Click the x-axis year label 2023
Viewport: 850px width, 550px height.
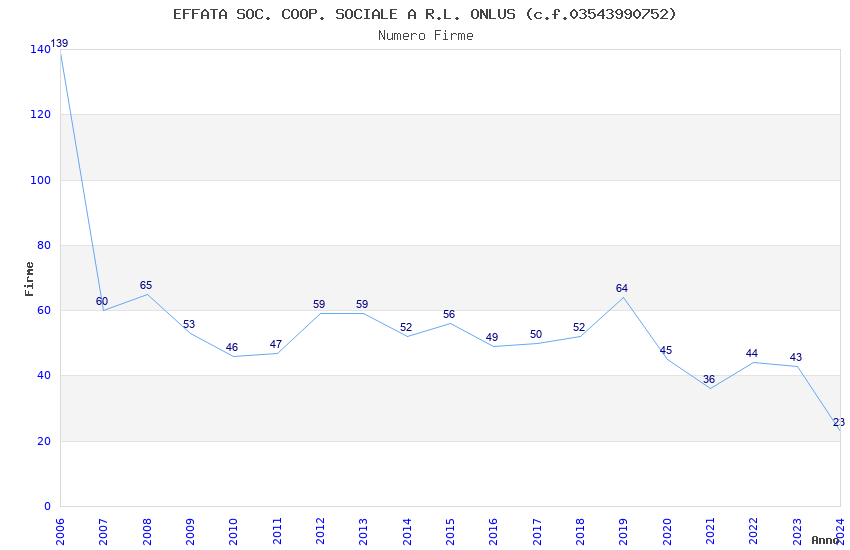[x=797, y=532]
